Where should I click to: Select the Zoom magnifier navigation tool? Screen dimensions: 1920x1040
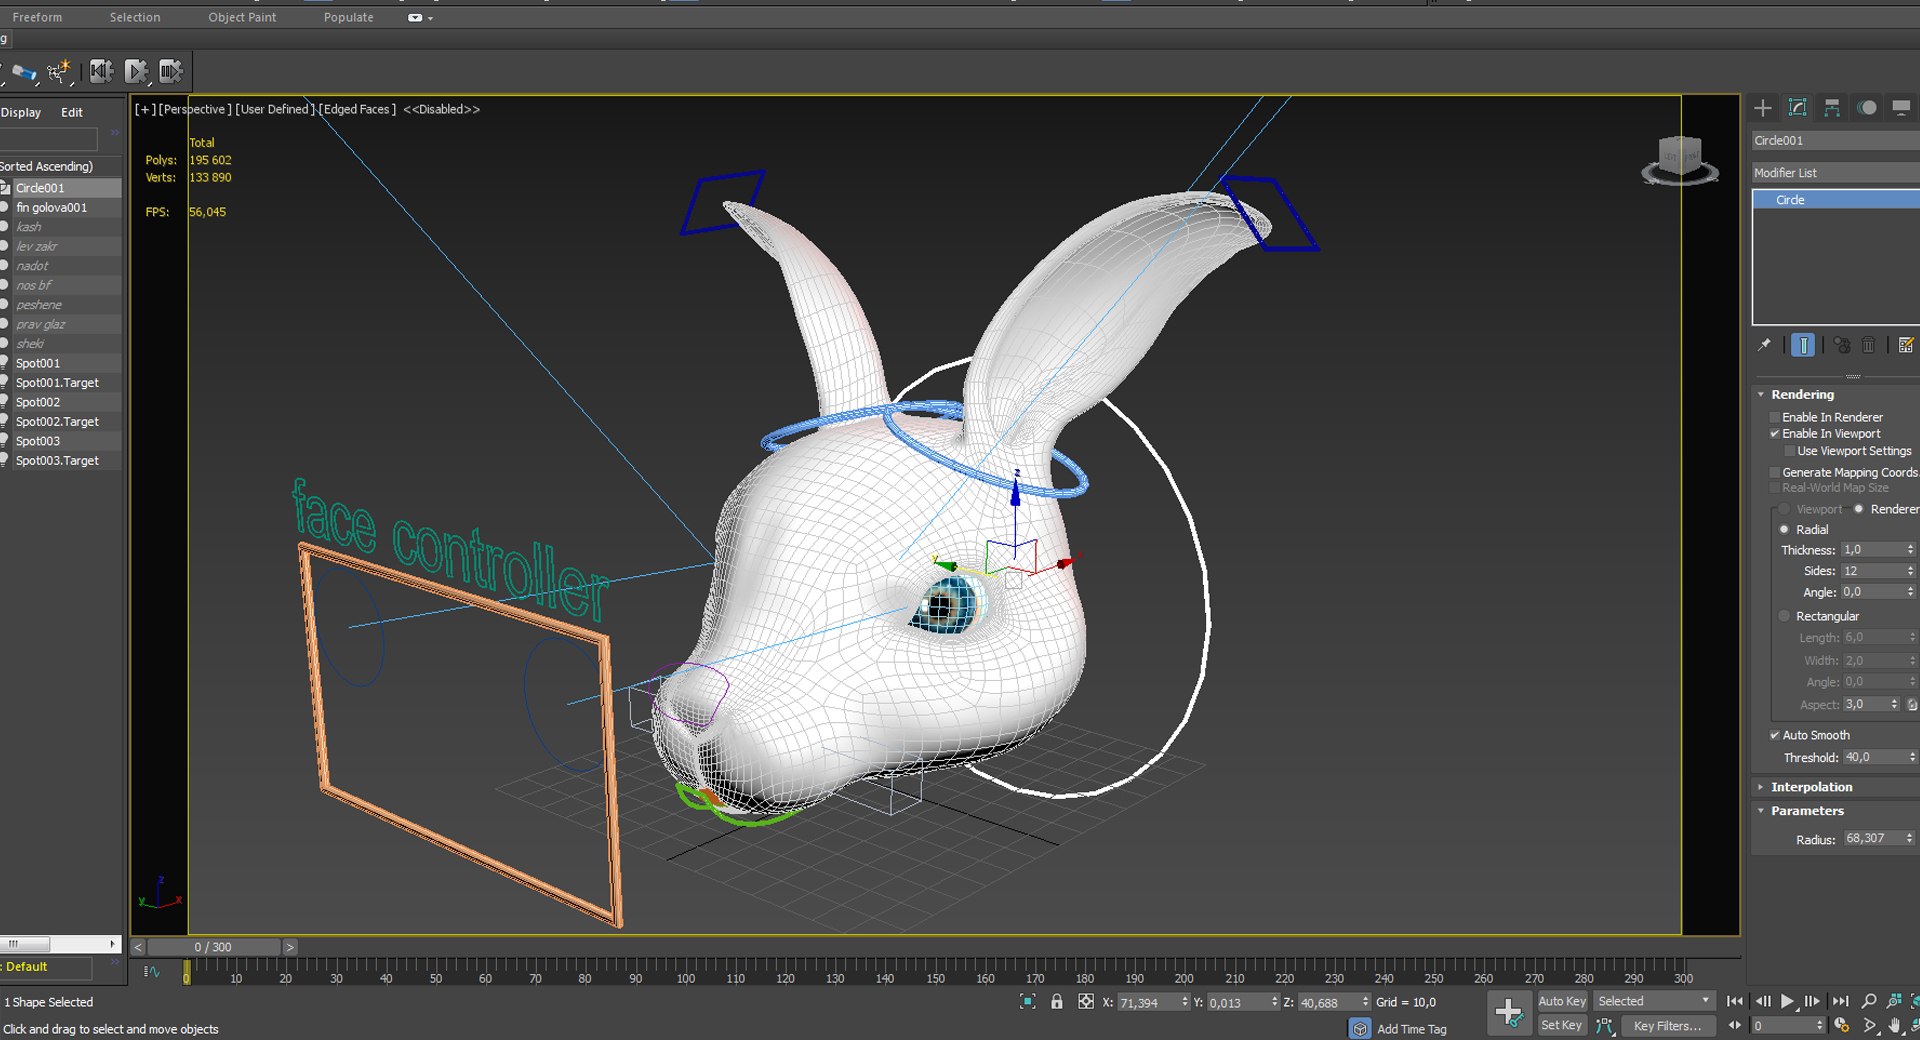pos(1869,1001)
